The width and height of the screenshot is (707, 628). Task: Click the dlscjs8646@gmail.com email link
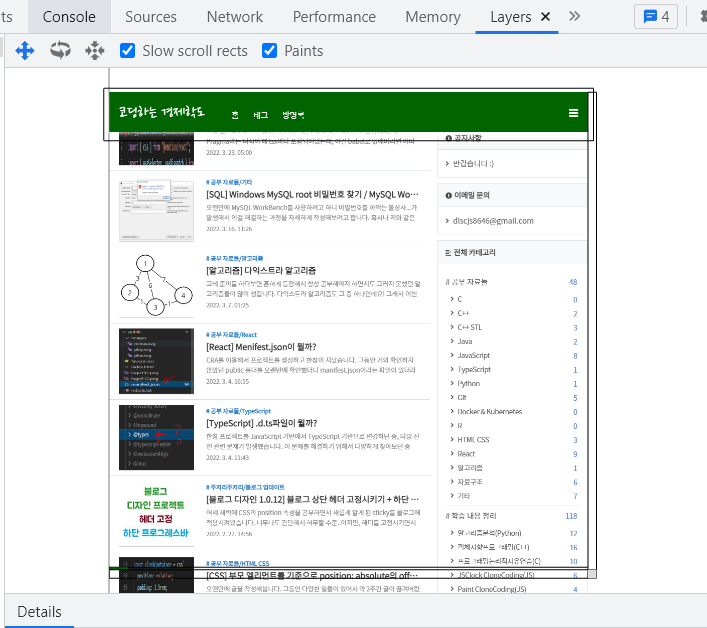(493, 221)
